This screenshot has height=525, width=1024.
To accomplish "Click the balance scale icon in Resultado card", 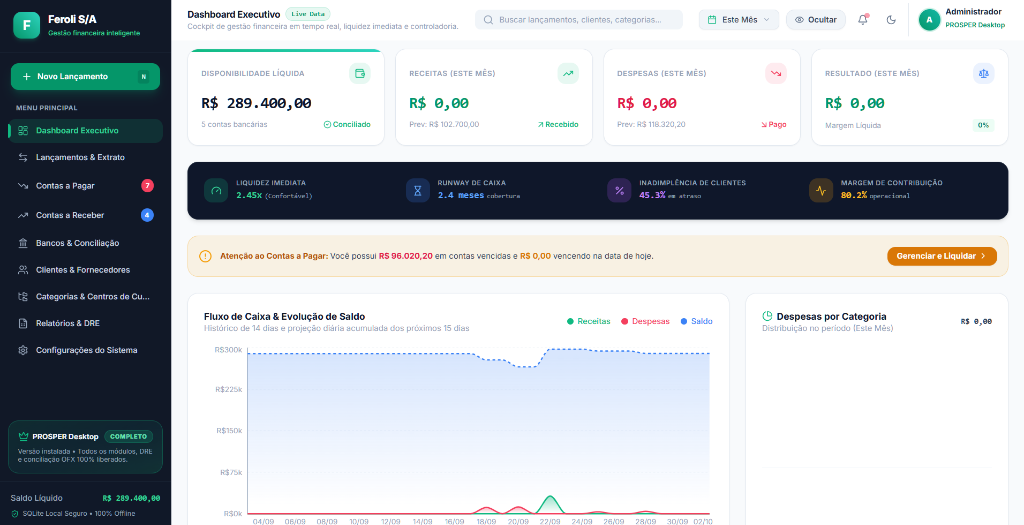I will (984, 73).
